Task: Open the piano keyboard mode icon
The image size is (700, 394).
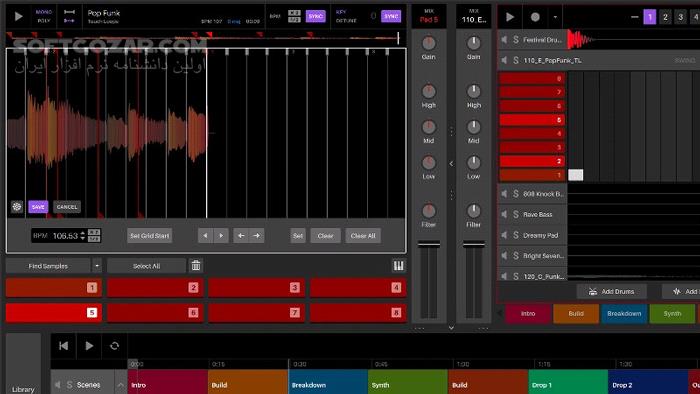Action: (x=398, y=266)
